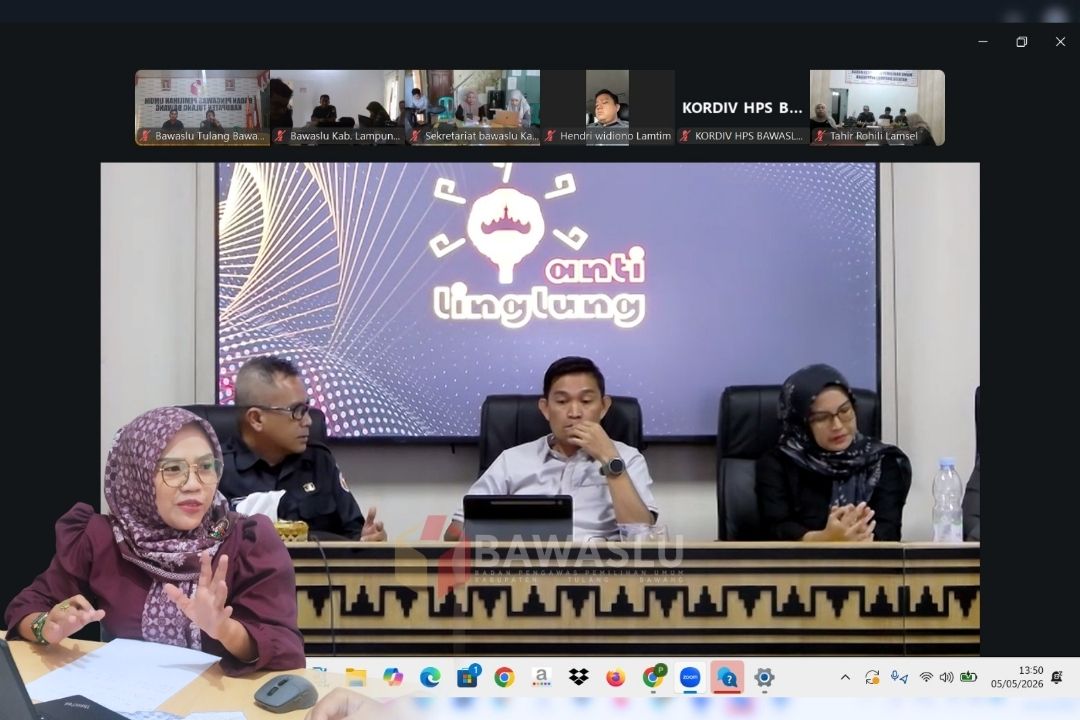Open the 13:50 clock and date
The image size is (1080, 720).
point(1017,677)
